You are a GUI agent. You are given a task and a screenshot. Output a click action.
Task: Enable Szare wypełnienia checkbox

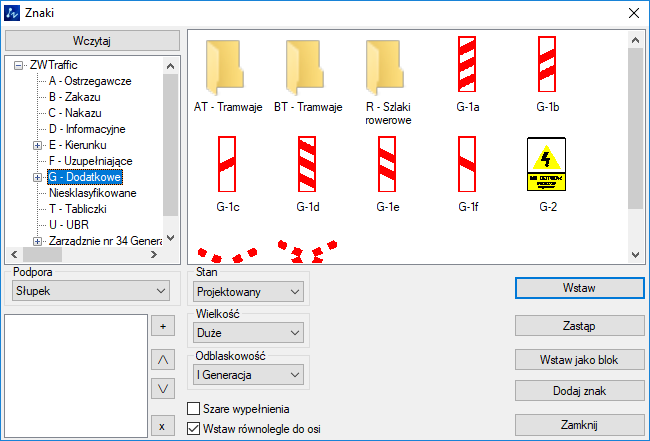(195, 408)
